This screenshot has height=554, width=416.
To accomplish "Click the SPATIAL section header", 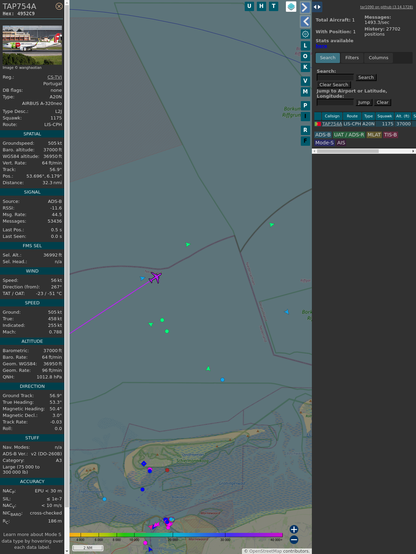I will pyautogui.click(x=32, y=134).
